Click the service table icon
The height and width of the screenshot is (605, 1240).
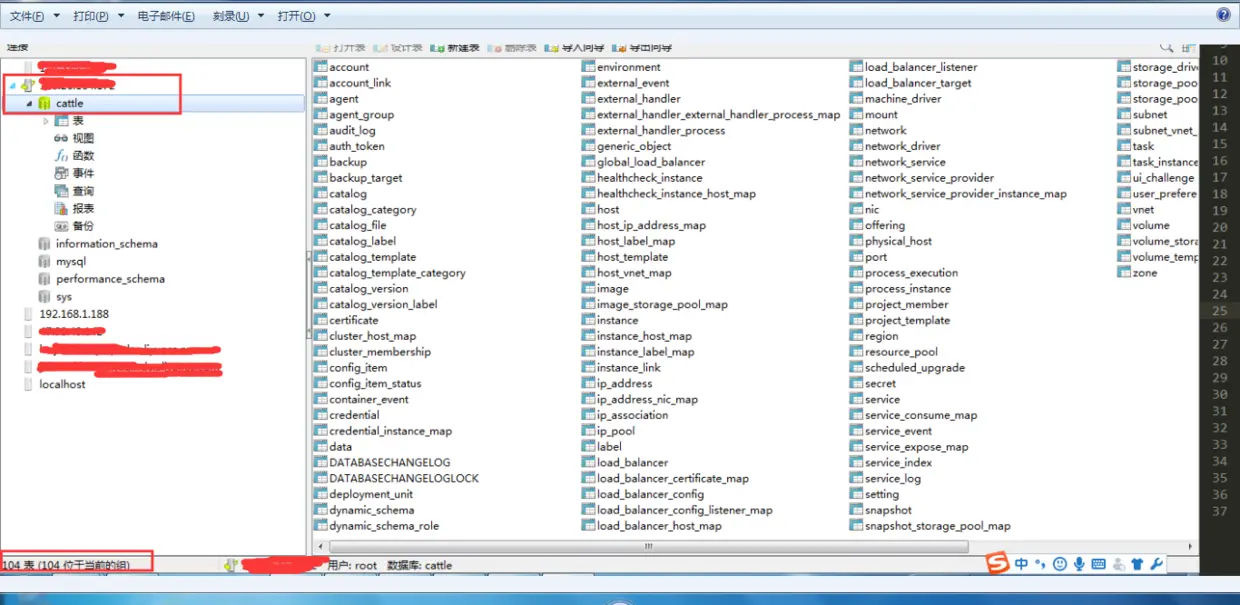tap(857, 399)
